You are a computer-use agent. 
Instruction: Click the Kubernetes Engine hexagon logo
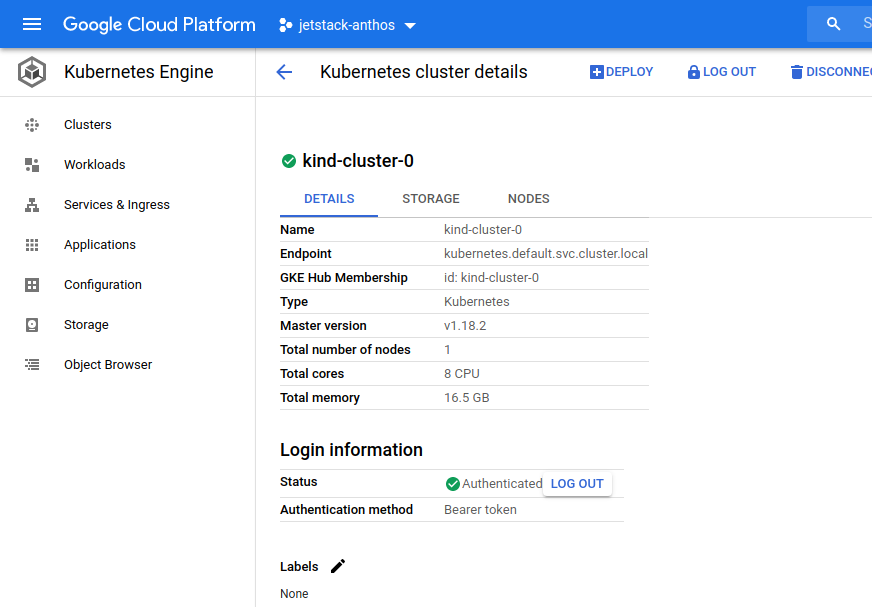(x=32, y=72)
